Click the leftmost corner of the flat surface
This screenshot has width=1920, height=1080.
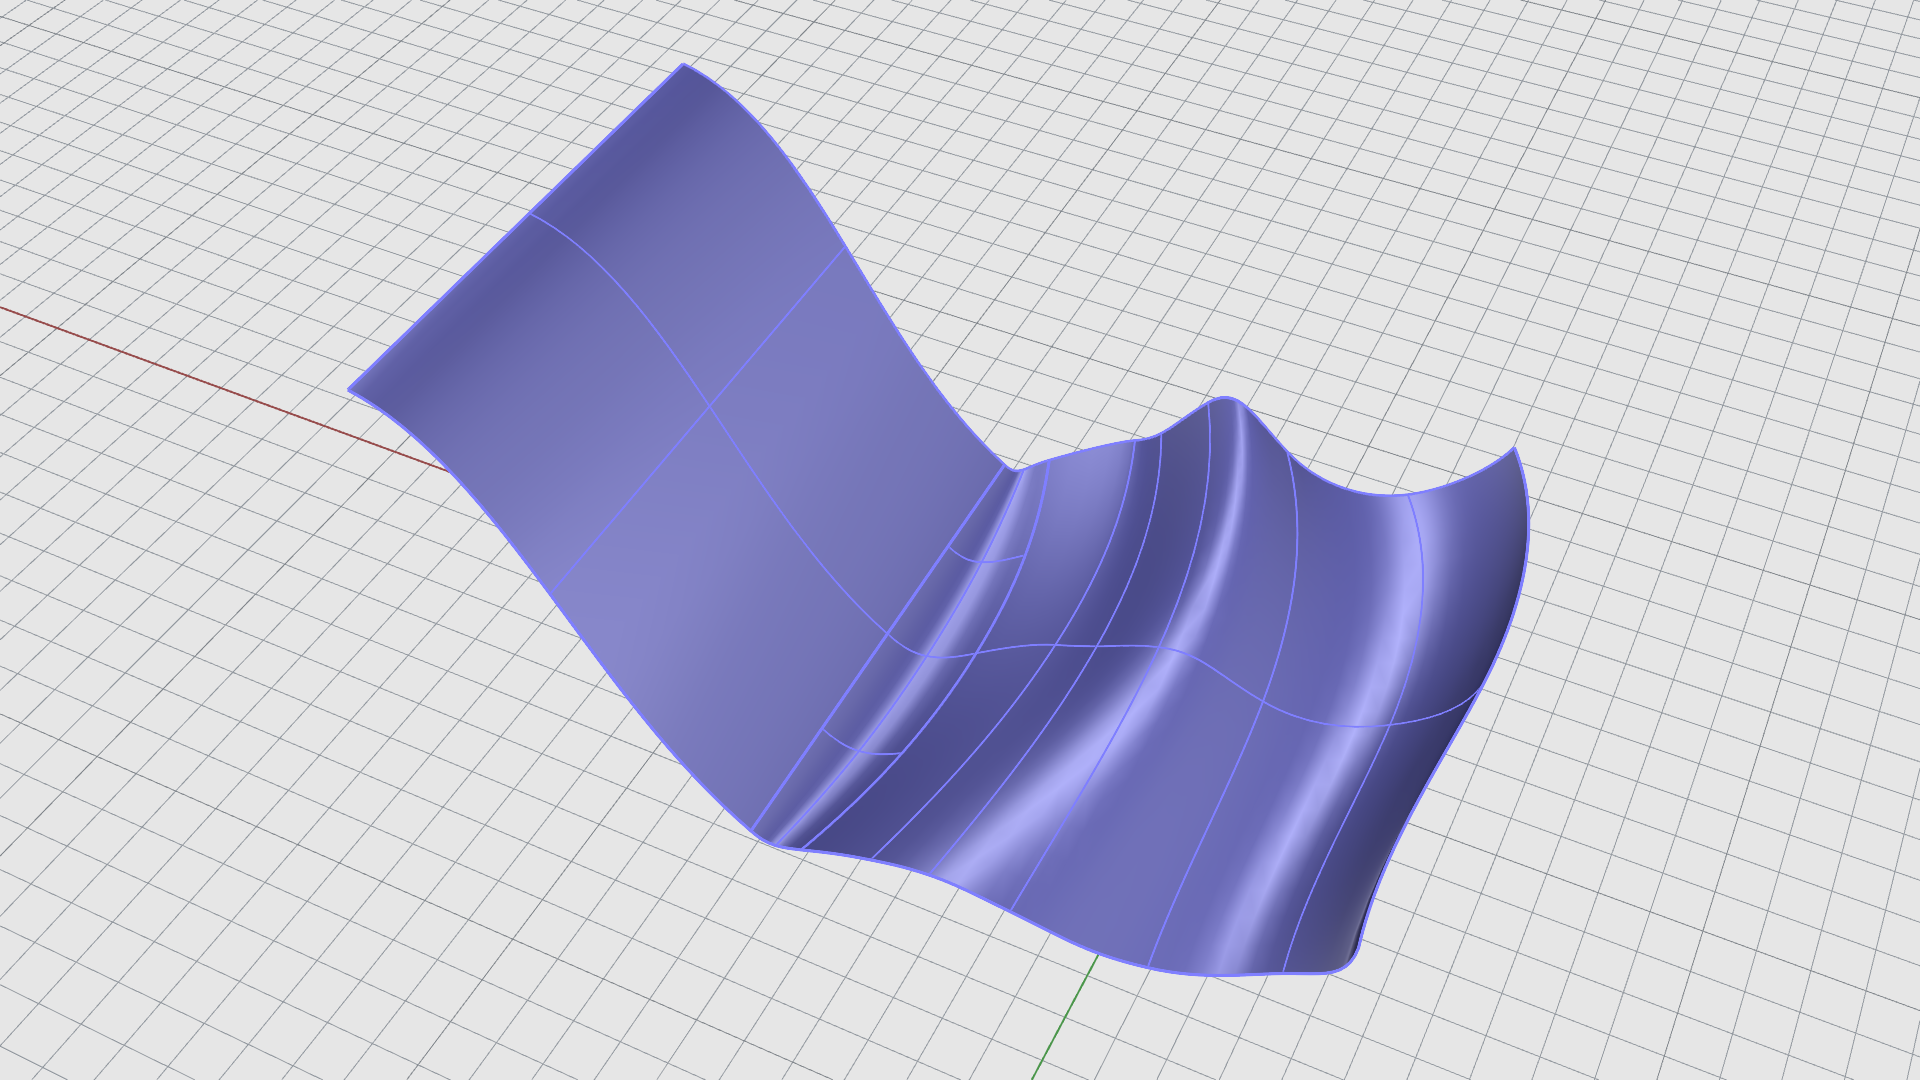(350, 390)
